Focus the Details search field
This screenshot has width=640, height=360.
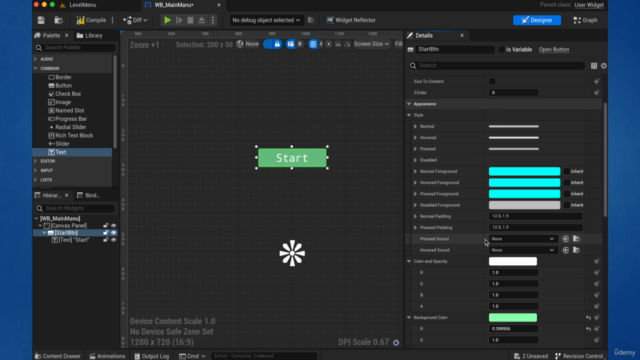point(496,65)
